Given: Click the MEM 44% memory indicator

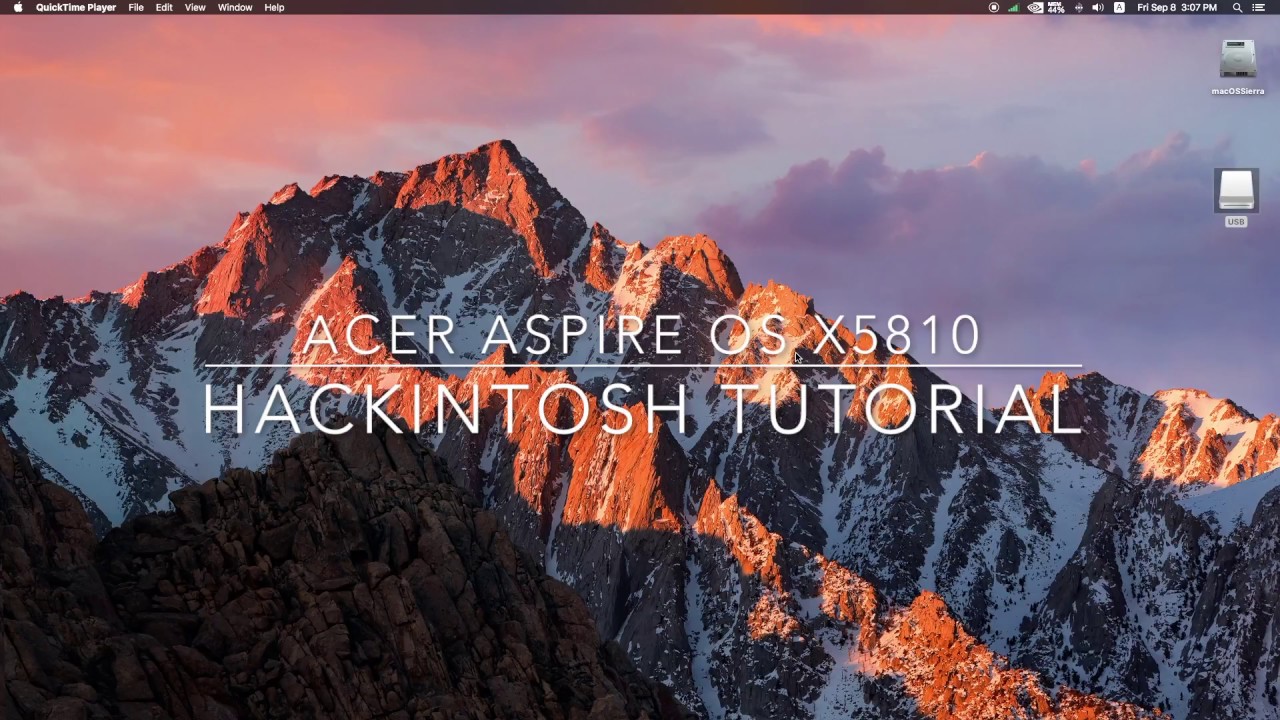Looking at the screenshot, I should click(1056, 7).
